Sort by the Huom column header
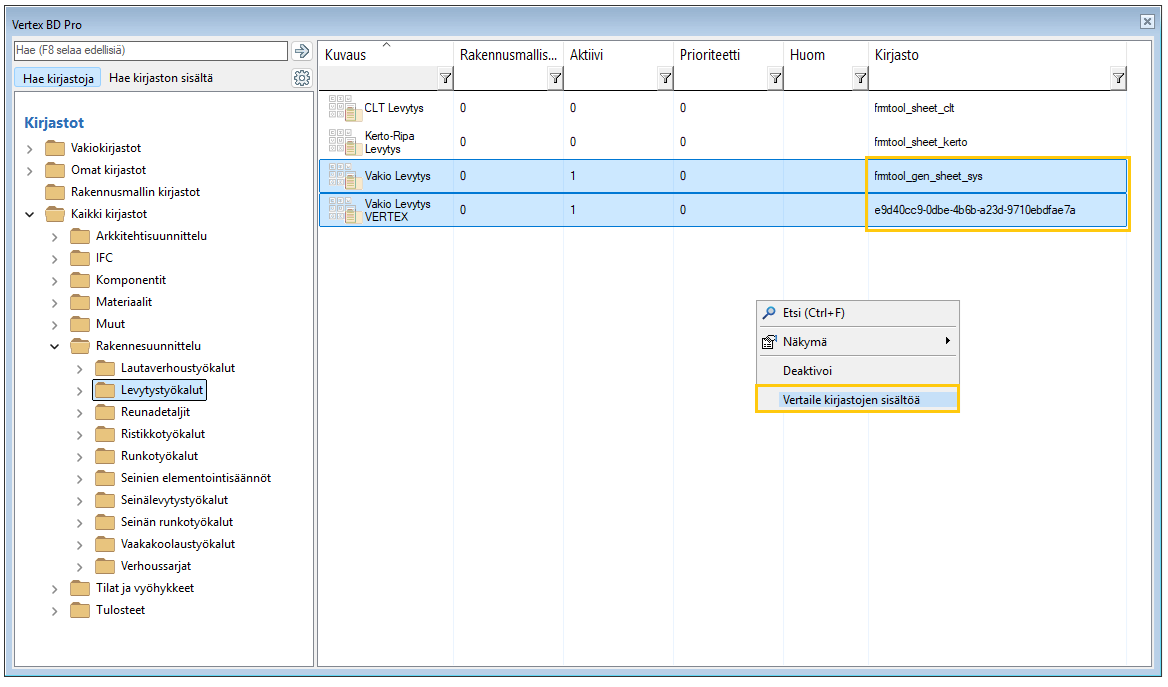The width and height of the screenshot is (1168, 687). [x=825, y=55]
